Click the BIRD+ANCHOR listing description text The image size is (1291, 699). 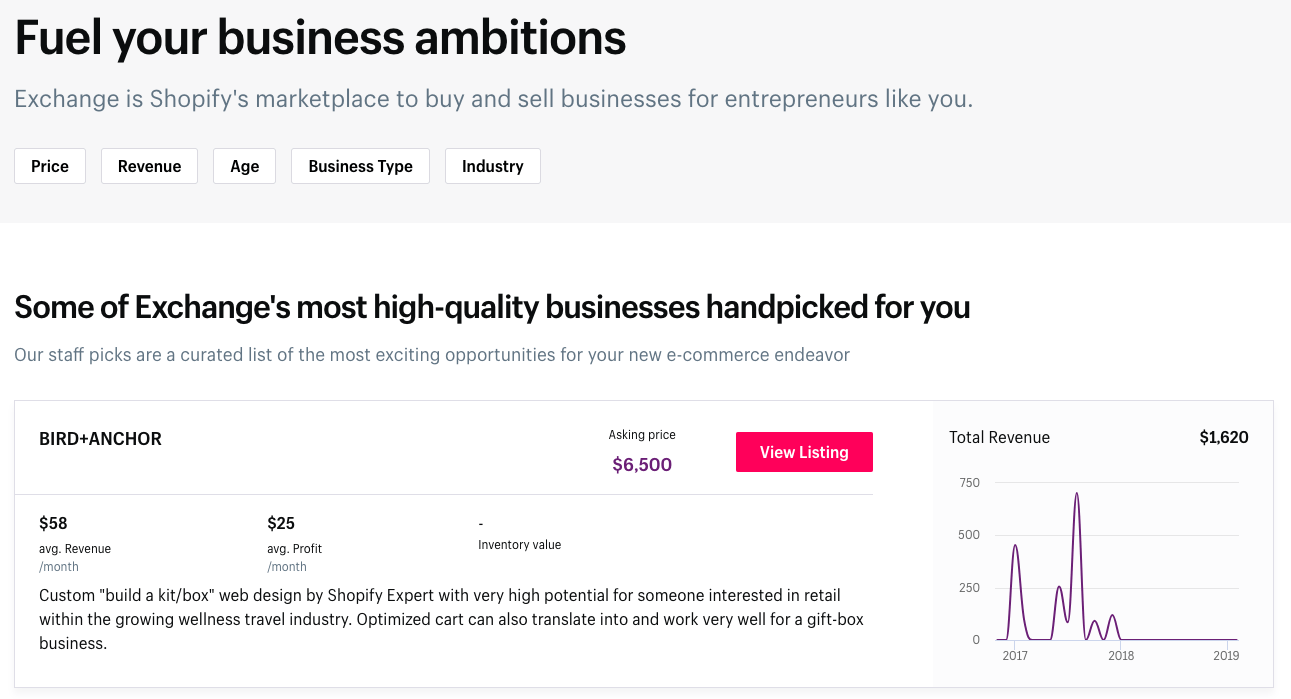pos(451,619)
